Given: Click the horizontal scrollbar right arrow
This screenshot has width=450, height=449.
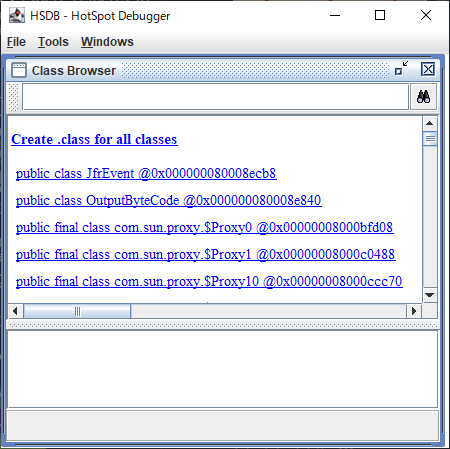Looking at the screenshot, I should tap(414, 311).
